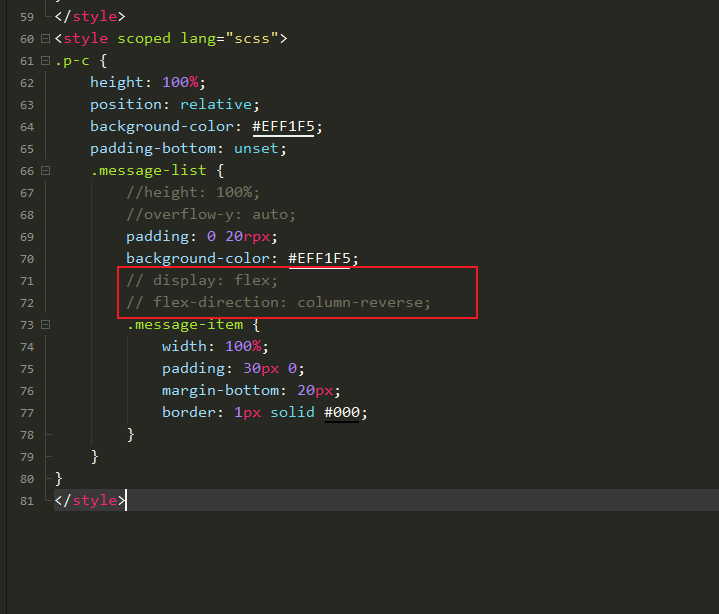Click line number 81 in the gutter

(27, 501)
